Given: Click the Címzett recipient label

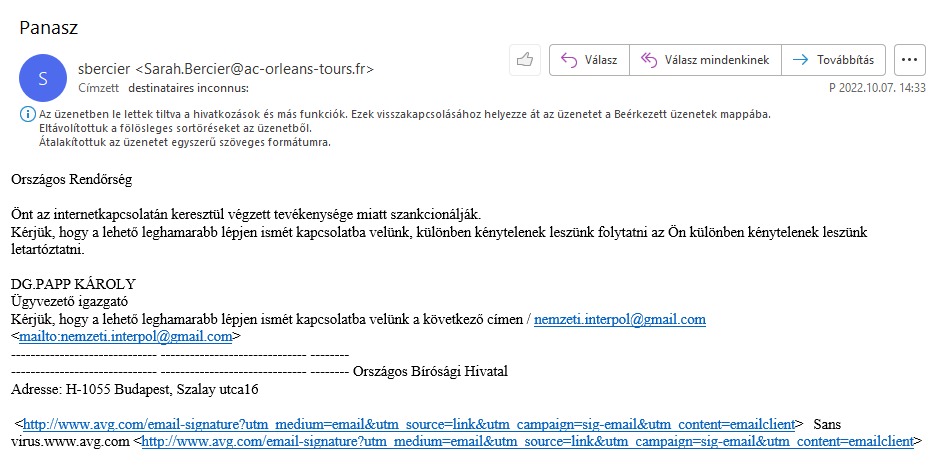Looking at the screenshot, I should [x=98, y=88].
